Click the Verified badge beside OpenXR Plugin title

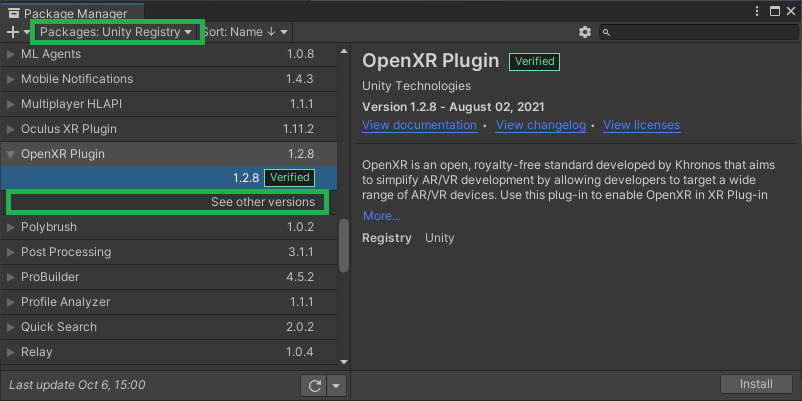534,61
